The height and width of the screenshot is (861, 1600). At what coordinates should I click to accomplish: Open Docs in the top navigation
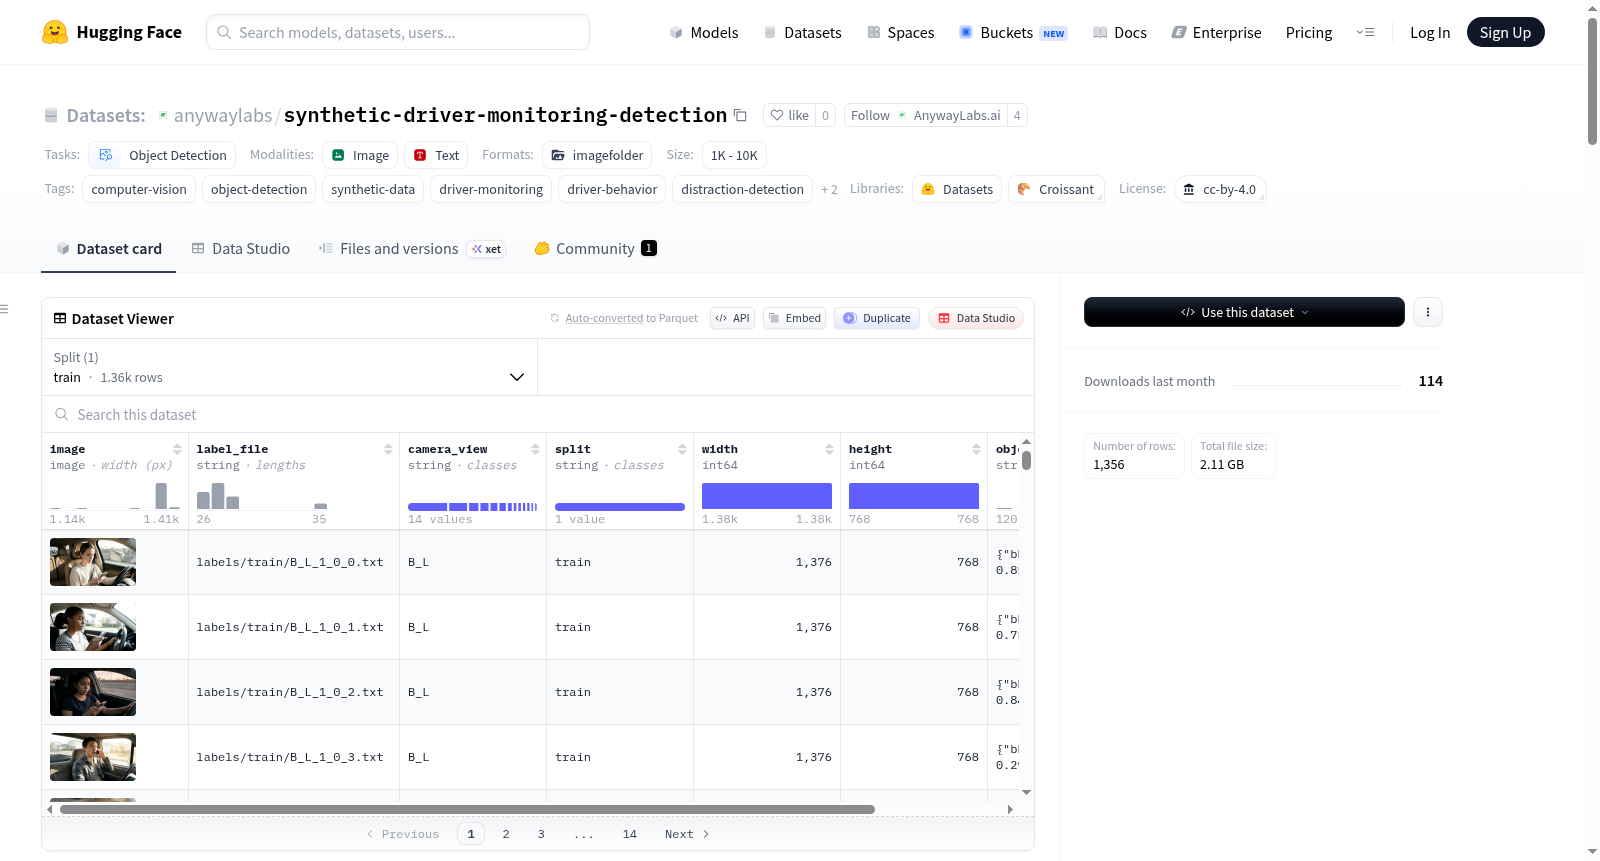tap(1120, 32)
